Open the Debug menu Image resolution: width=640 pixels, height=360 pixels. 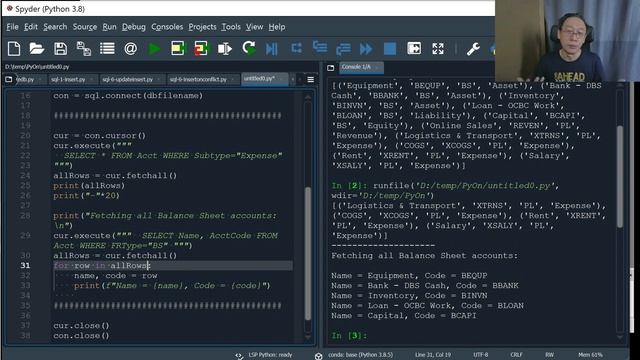134,27
